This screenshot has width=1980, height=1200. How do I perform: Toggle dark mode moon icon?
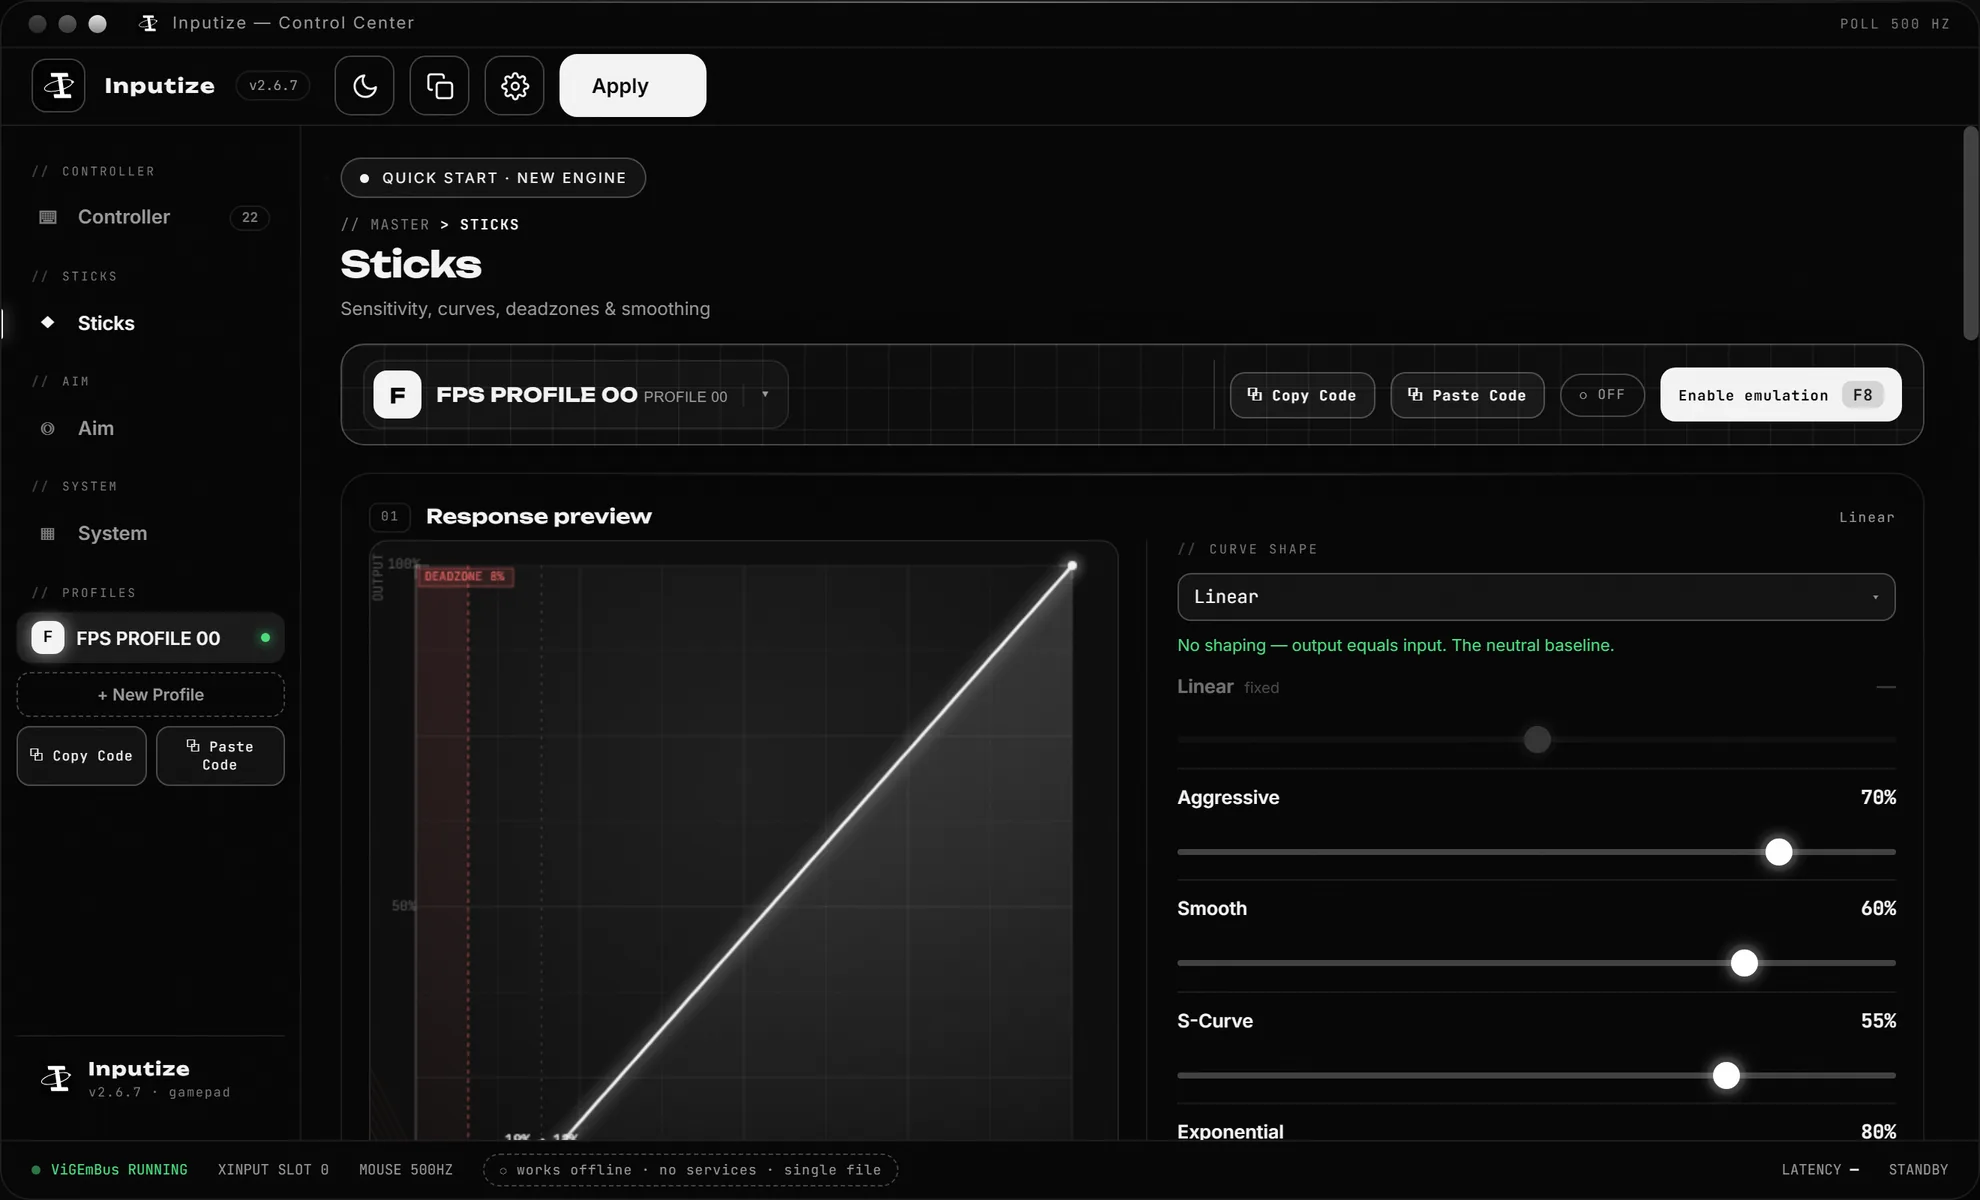pyautogui.click(x=364, y=86)
